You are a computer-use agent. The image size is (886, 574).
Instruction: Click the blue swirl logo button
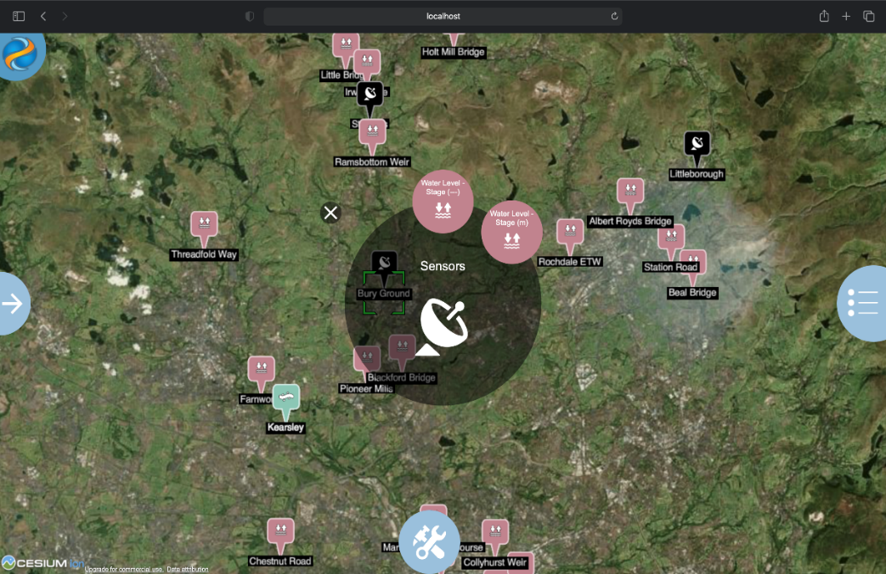tap(20, 54)
